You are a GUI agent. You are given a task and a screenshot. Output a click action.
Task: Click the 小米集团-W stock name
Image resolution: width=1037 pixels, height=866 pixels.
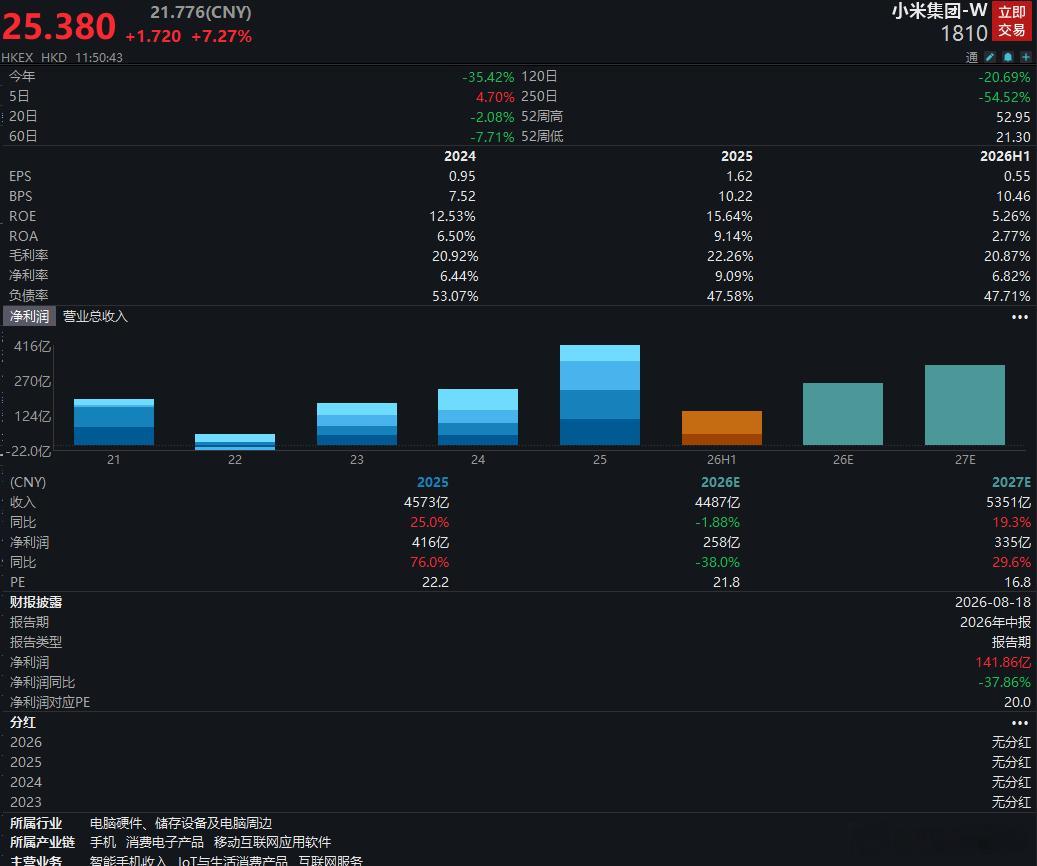[939, 11]
